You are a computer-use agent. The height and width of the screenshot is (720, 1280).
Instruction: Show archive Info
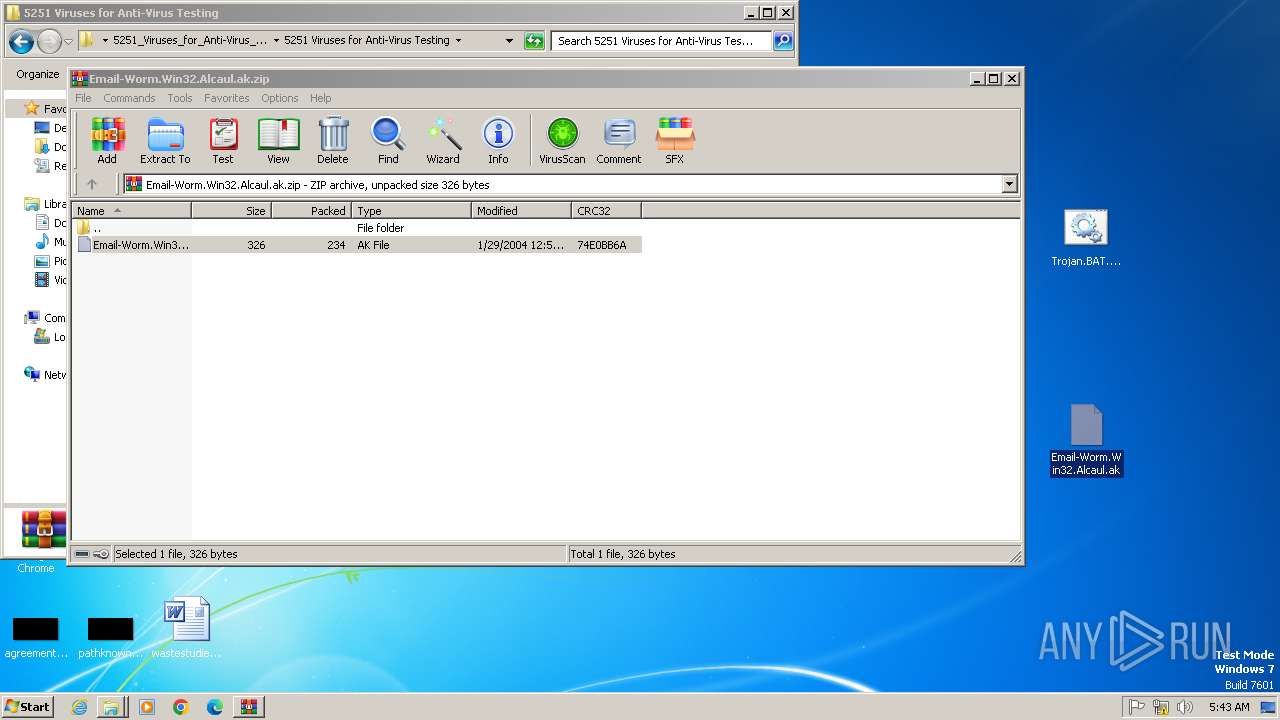point(498,141)
